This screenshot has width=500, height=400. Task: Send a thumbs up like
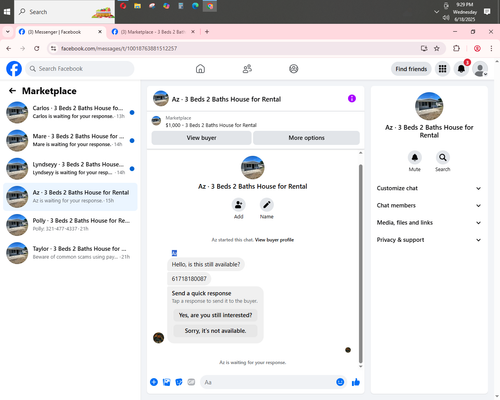point(356,382)
